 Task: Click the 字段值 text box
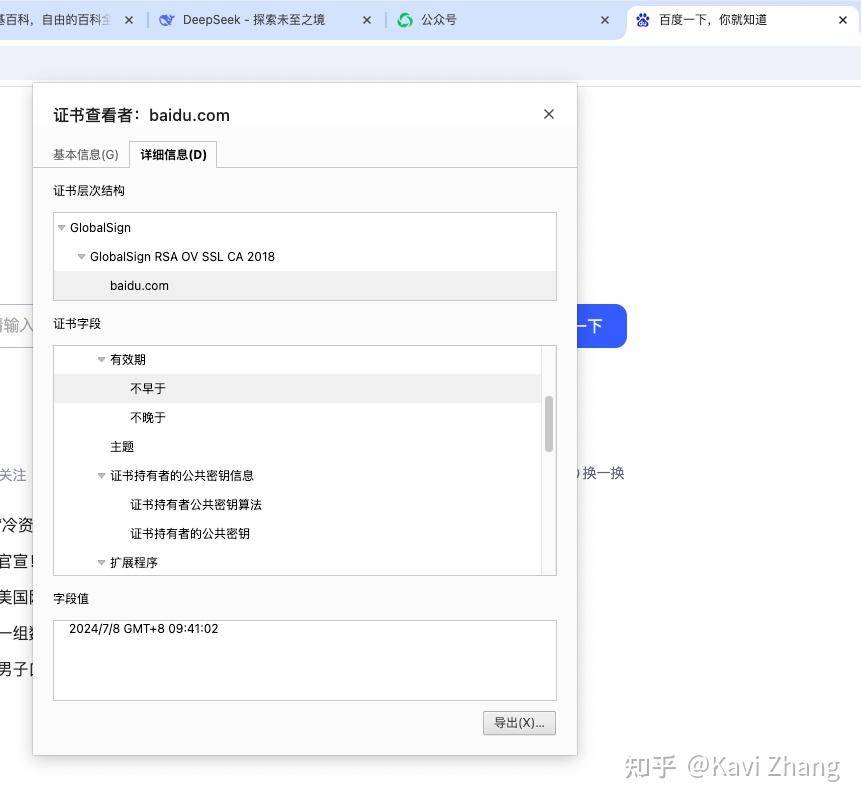point(305,661)
